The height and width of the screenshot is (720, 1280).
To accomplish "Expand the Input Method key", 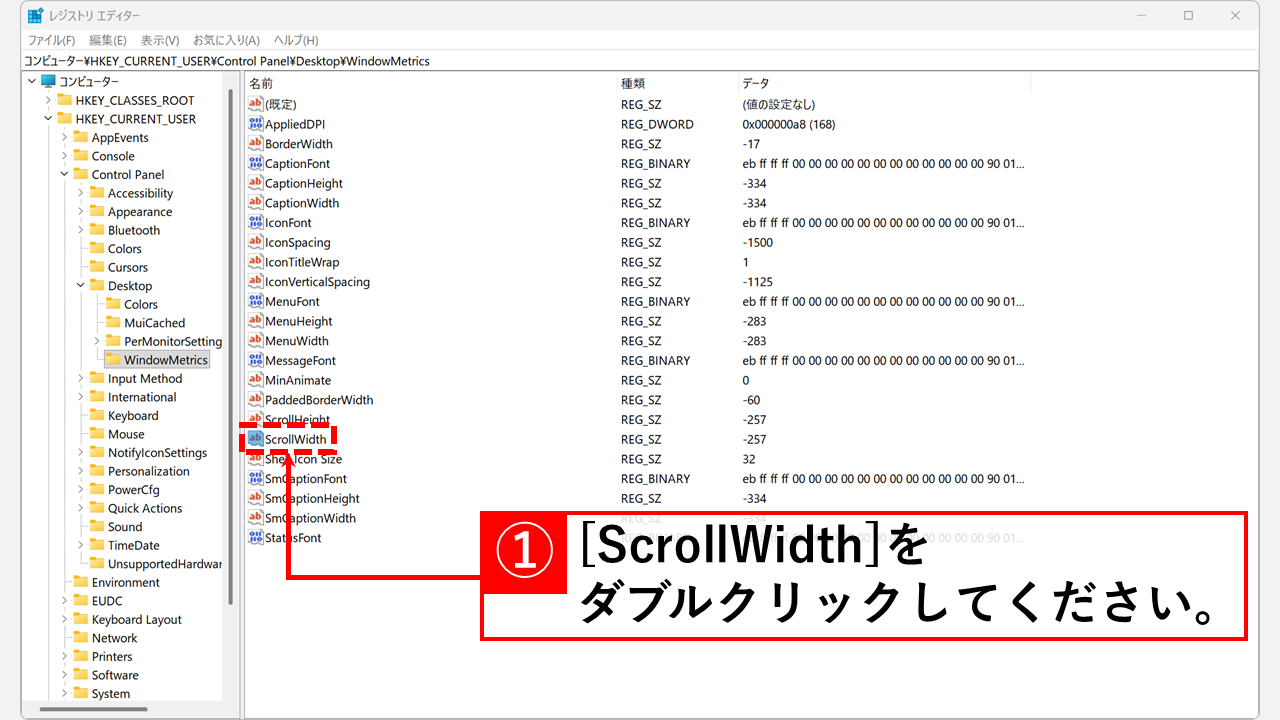I will pyautogui.click(x=81, y=379).
